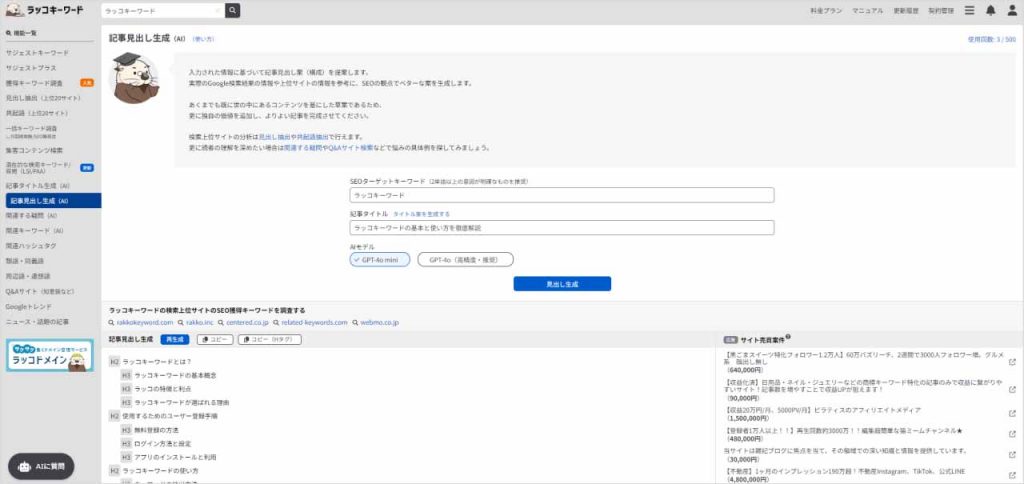Open 集客コンテンツ検索 in the sidebar
The height and width of the screenshot is (484, 1024).
tap(35, 150)
